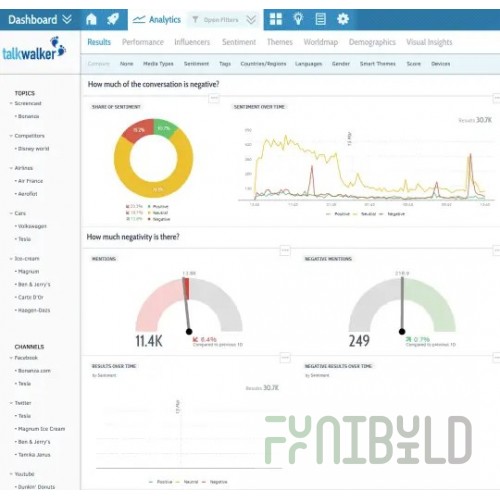Click the Talkwalker logo
The height and width of the screenshot is (500, 500).
[34, 49]
